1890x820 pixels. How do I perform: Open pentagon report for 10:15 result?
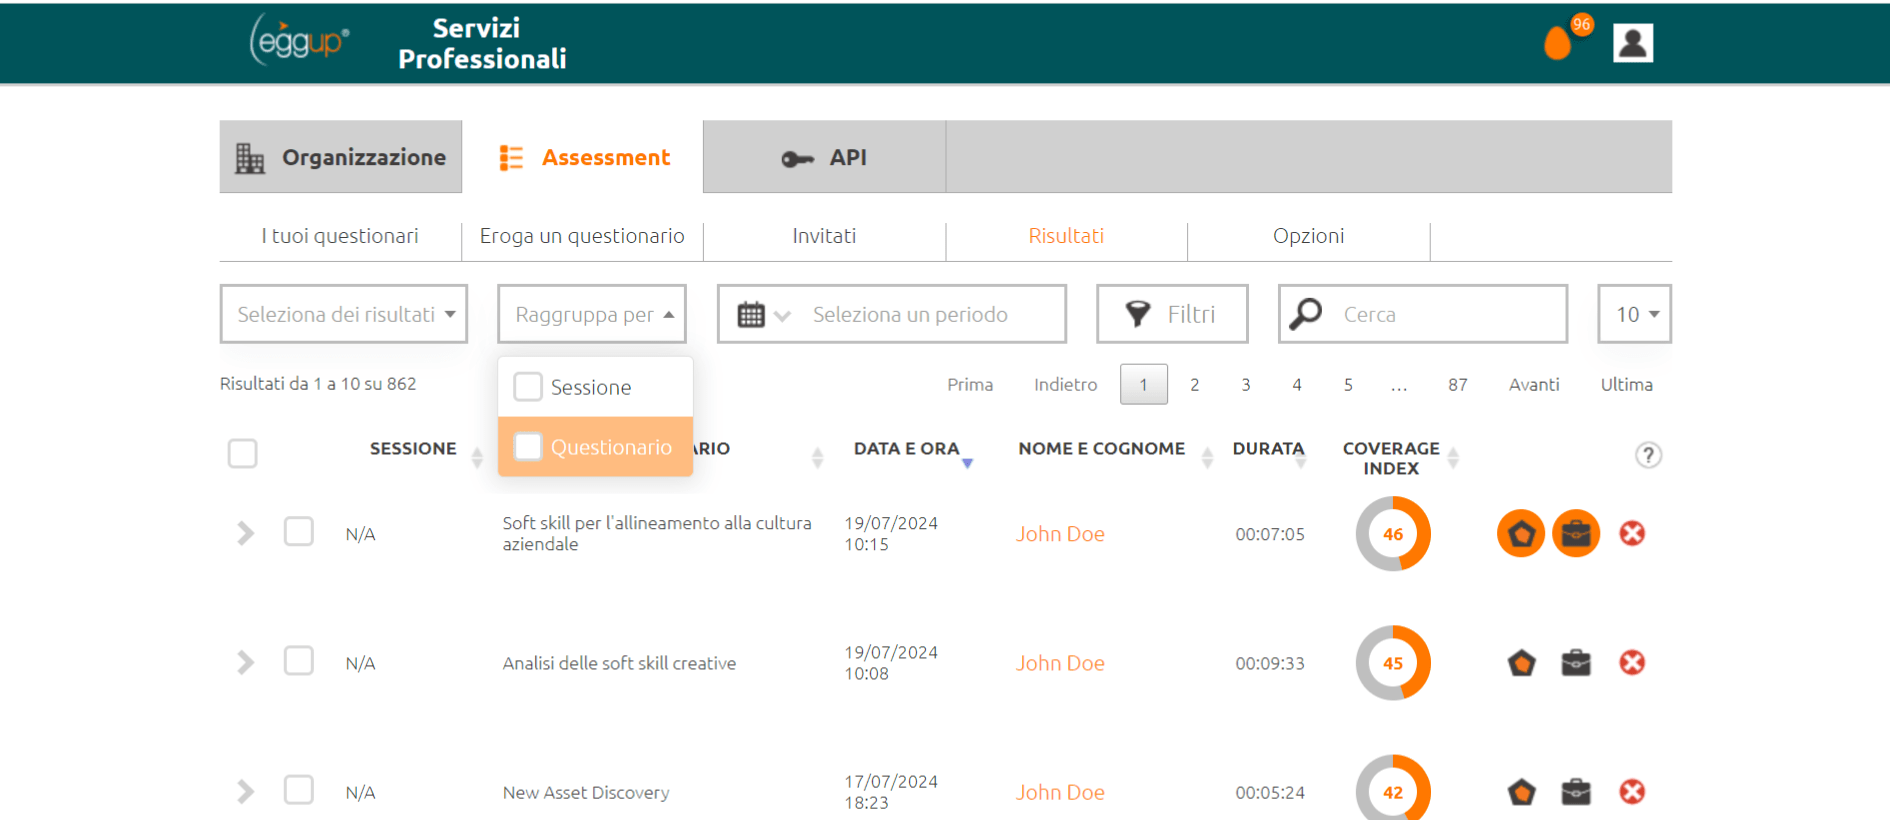[1521, 533]
